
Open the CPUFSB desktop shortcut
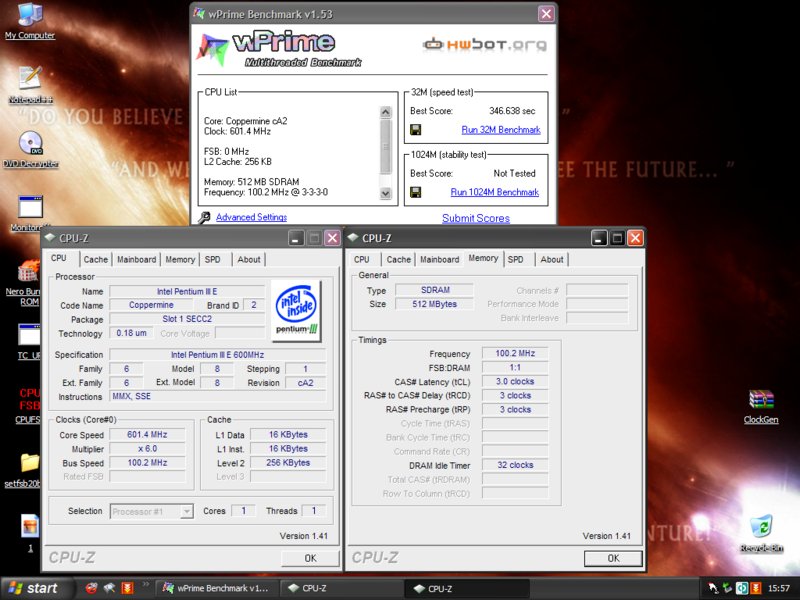click(x=28, y=406)
